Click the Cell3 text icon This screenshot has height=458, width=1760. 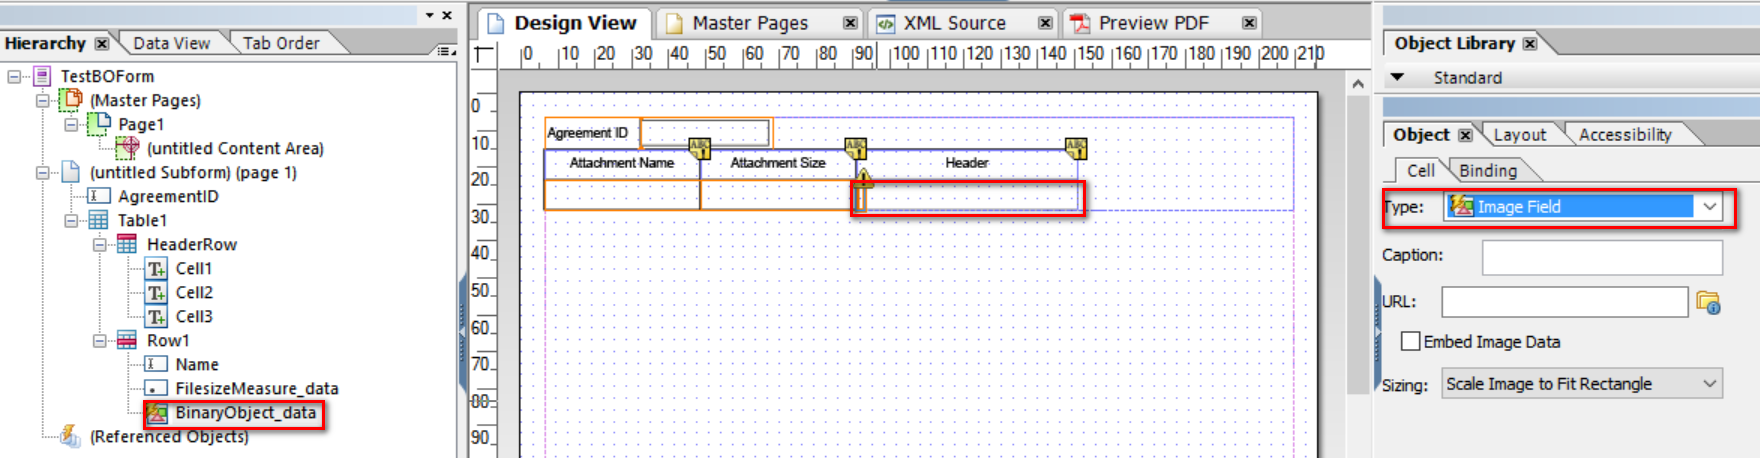tap(156, 316)
